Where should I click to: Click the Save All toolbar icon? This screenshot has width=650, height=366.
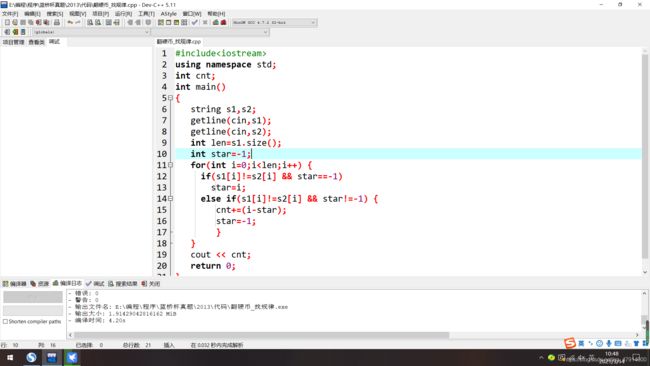(x=31, y=22)
